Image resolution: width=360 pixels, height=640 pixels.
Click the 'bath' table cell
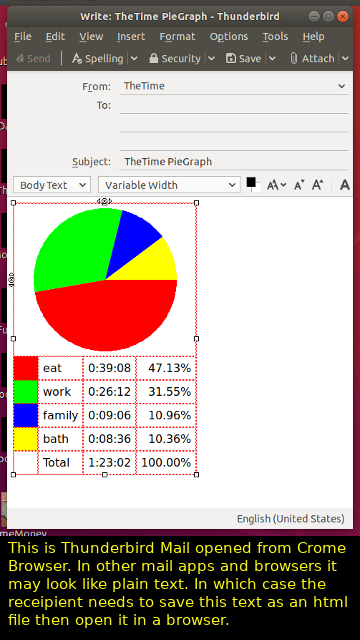(x=60, y=439)
